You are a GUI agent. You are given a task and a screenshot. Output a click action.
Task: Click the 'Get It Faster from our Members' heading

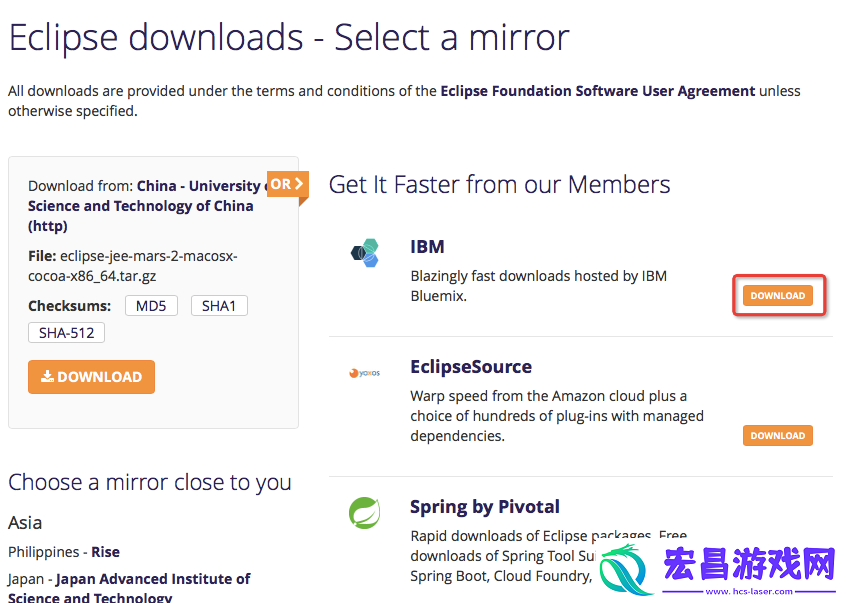500,184
